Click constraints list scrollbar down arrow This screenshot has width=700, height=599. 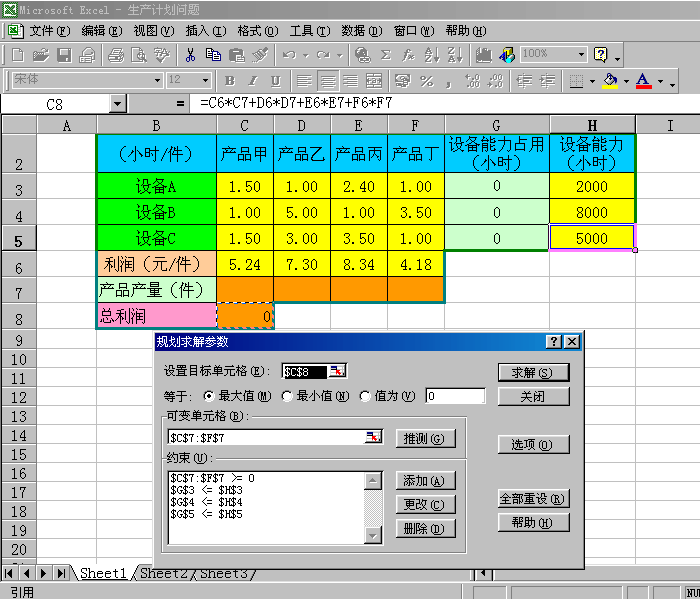(373, 536)
